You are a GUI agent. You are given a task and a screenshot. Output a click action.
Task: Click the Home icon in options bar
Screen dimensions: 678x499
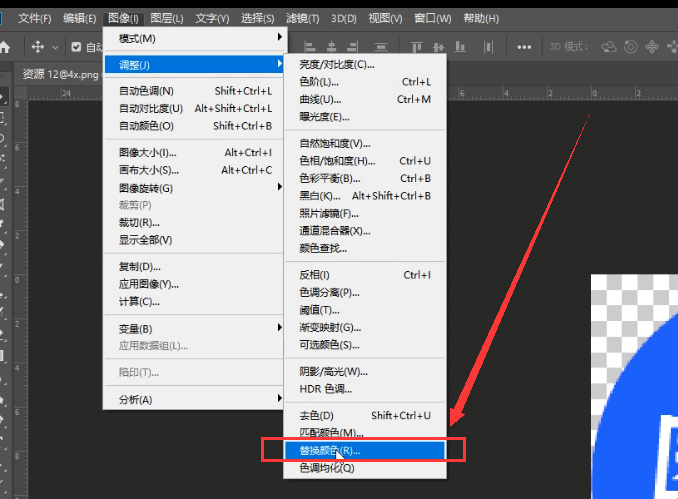coord(5,47)
